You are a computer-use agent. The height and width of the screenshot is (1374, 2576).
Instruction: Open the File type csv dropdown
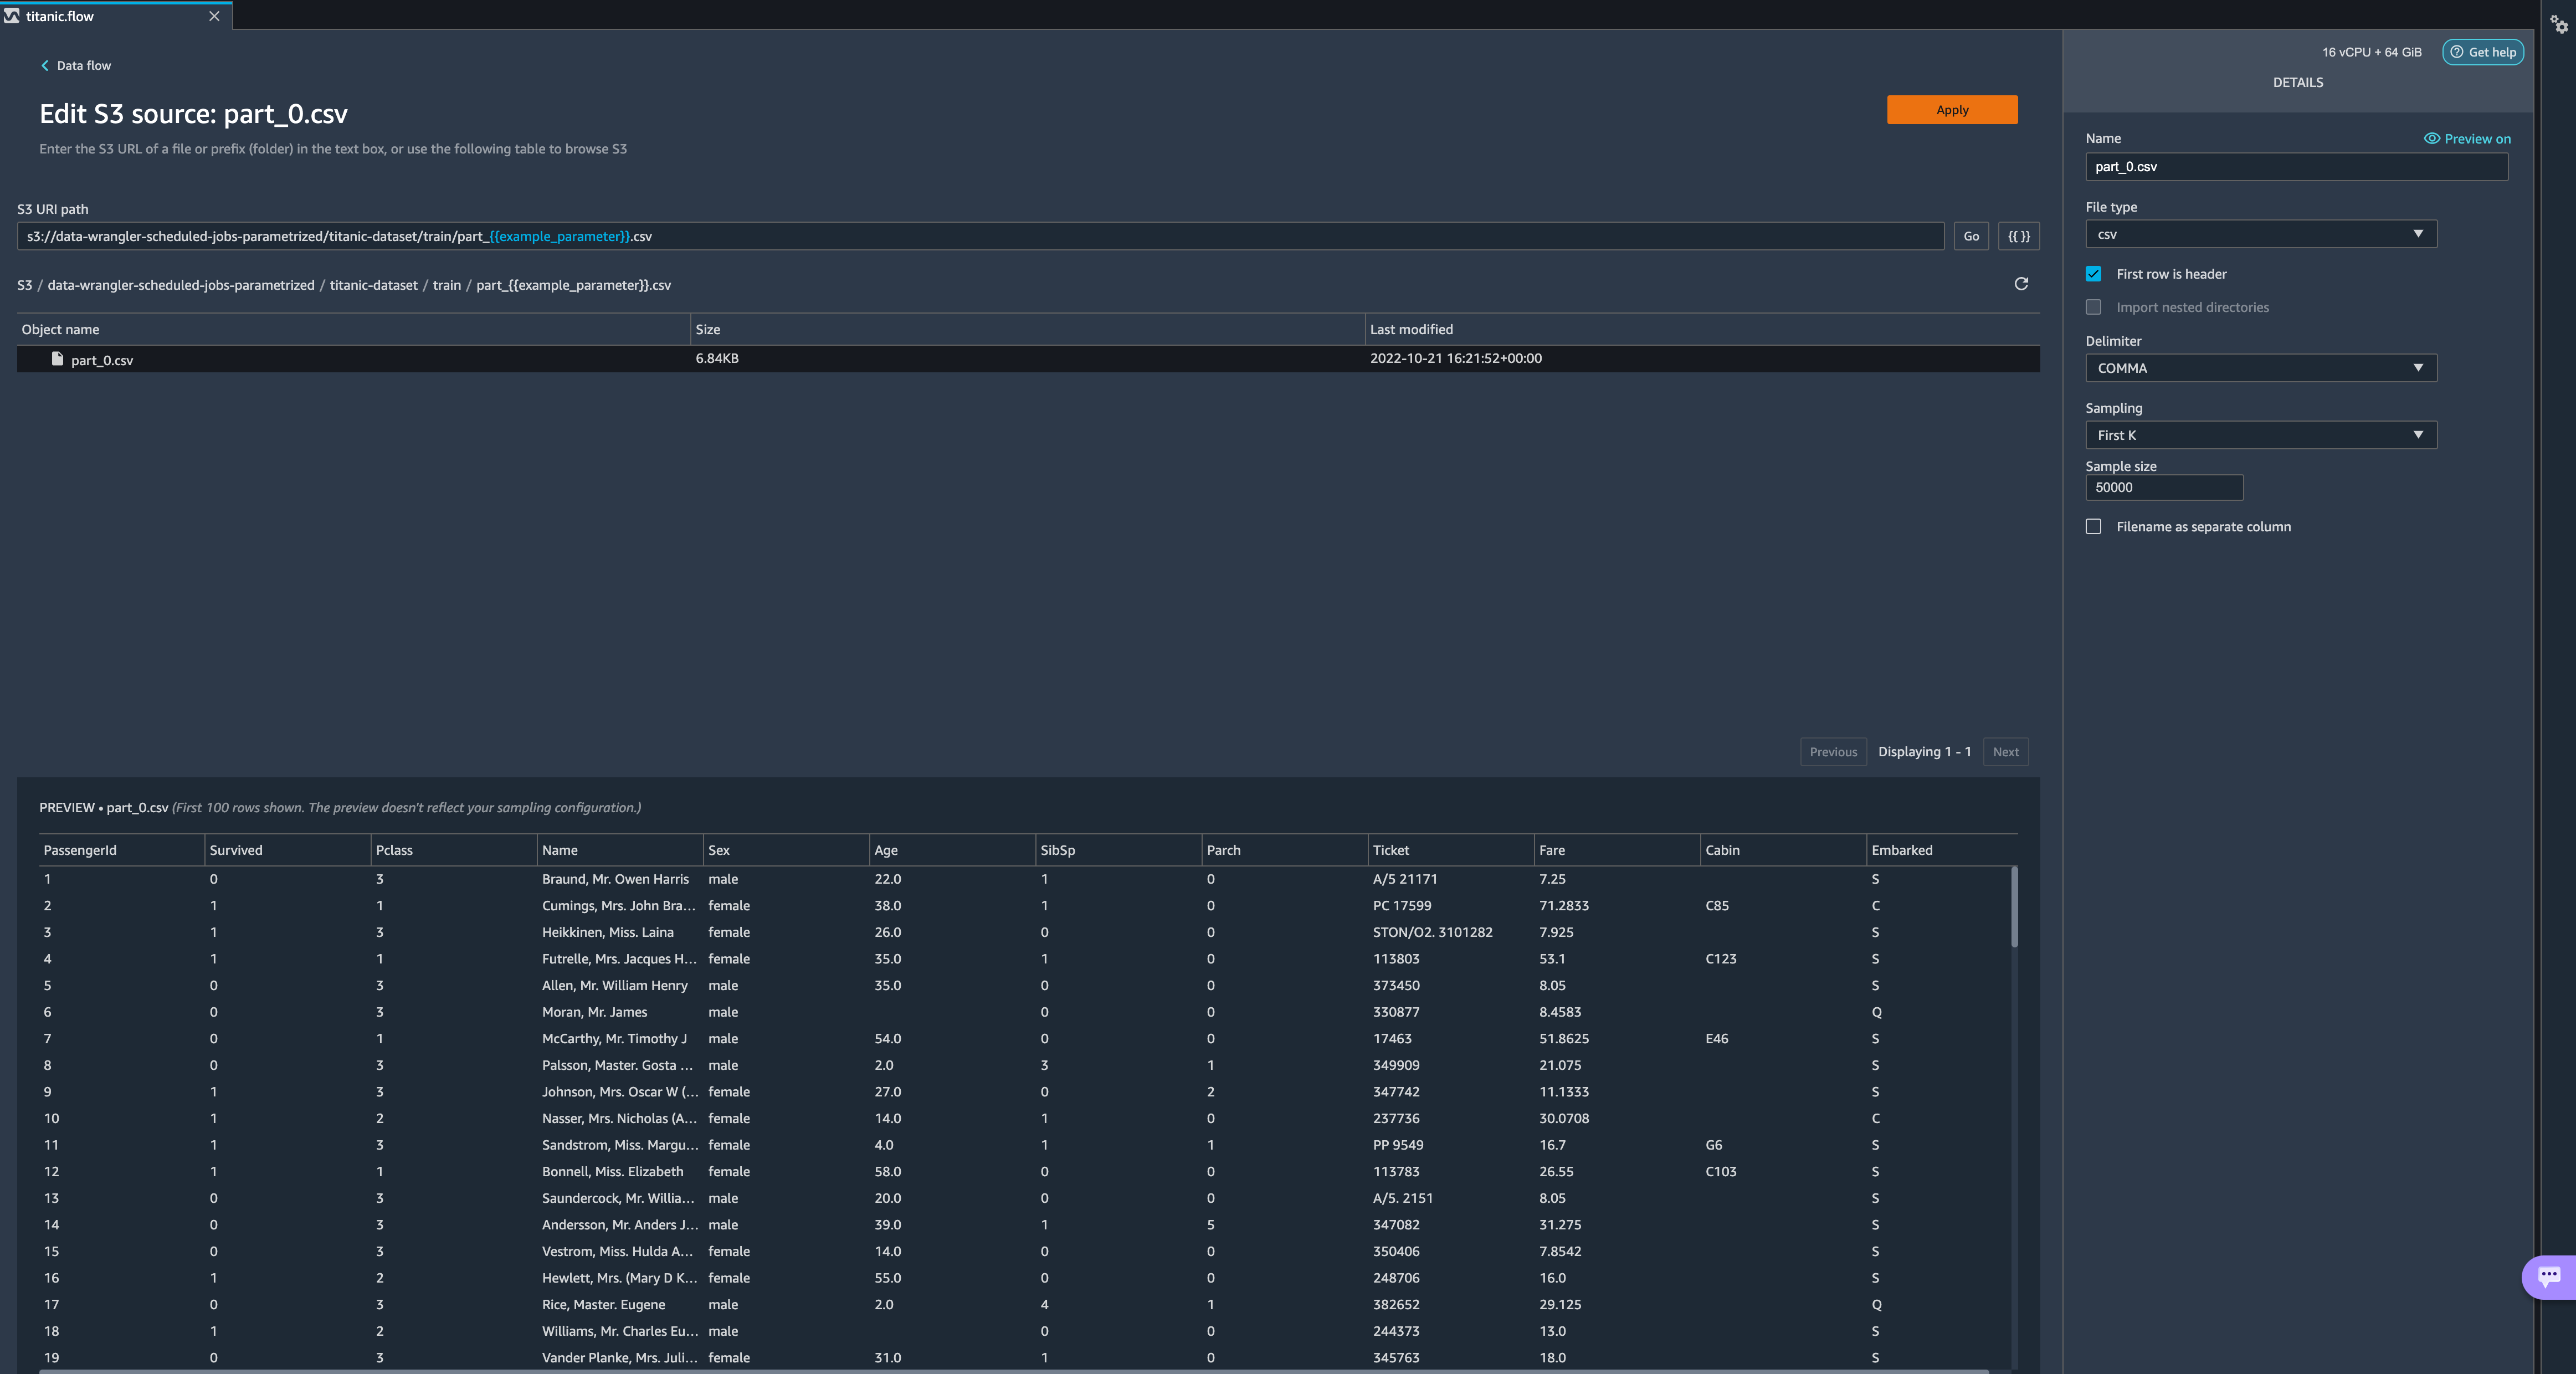(x=2260, y=234)
